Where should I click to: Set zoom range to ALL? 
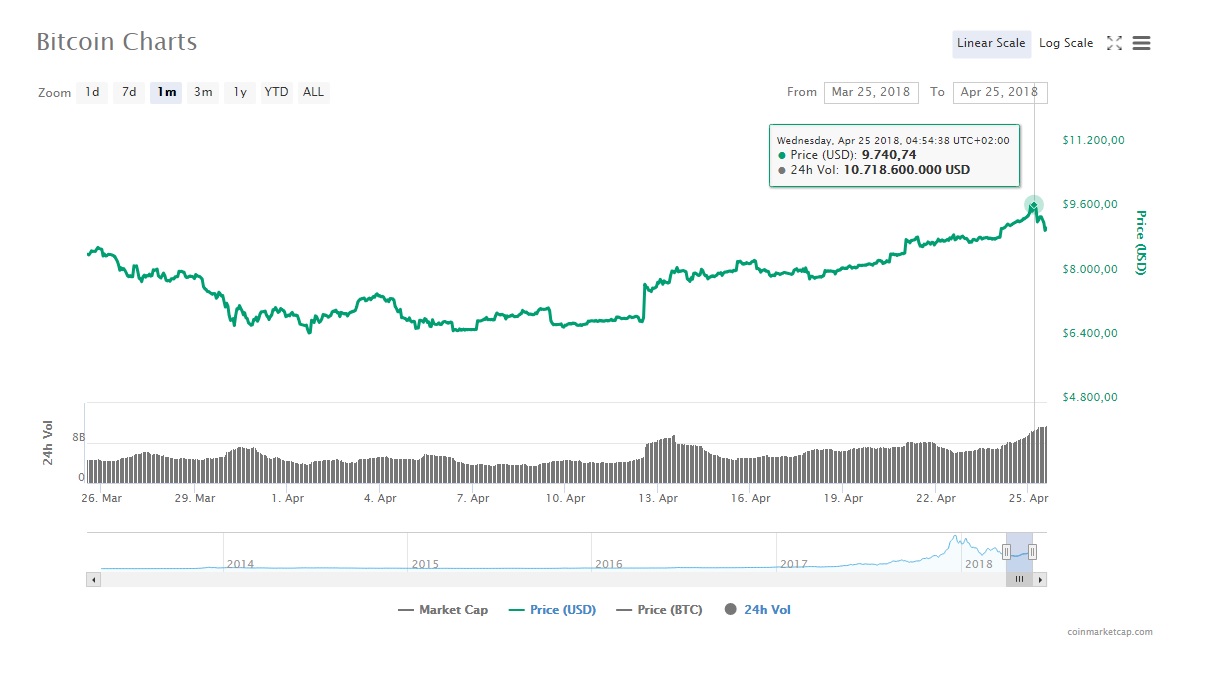click(313, 92)
